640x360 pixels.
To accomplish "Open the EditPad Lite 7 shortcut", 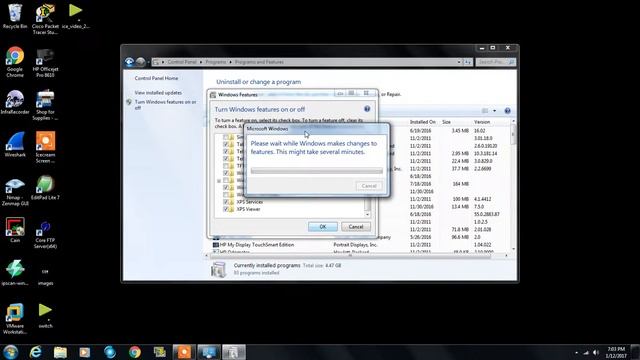I will (45, 188).
